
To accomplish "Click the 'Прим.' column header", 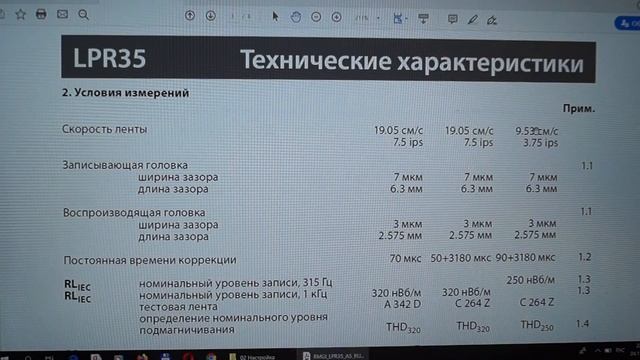I will coord(579,109).
